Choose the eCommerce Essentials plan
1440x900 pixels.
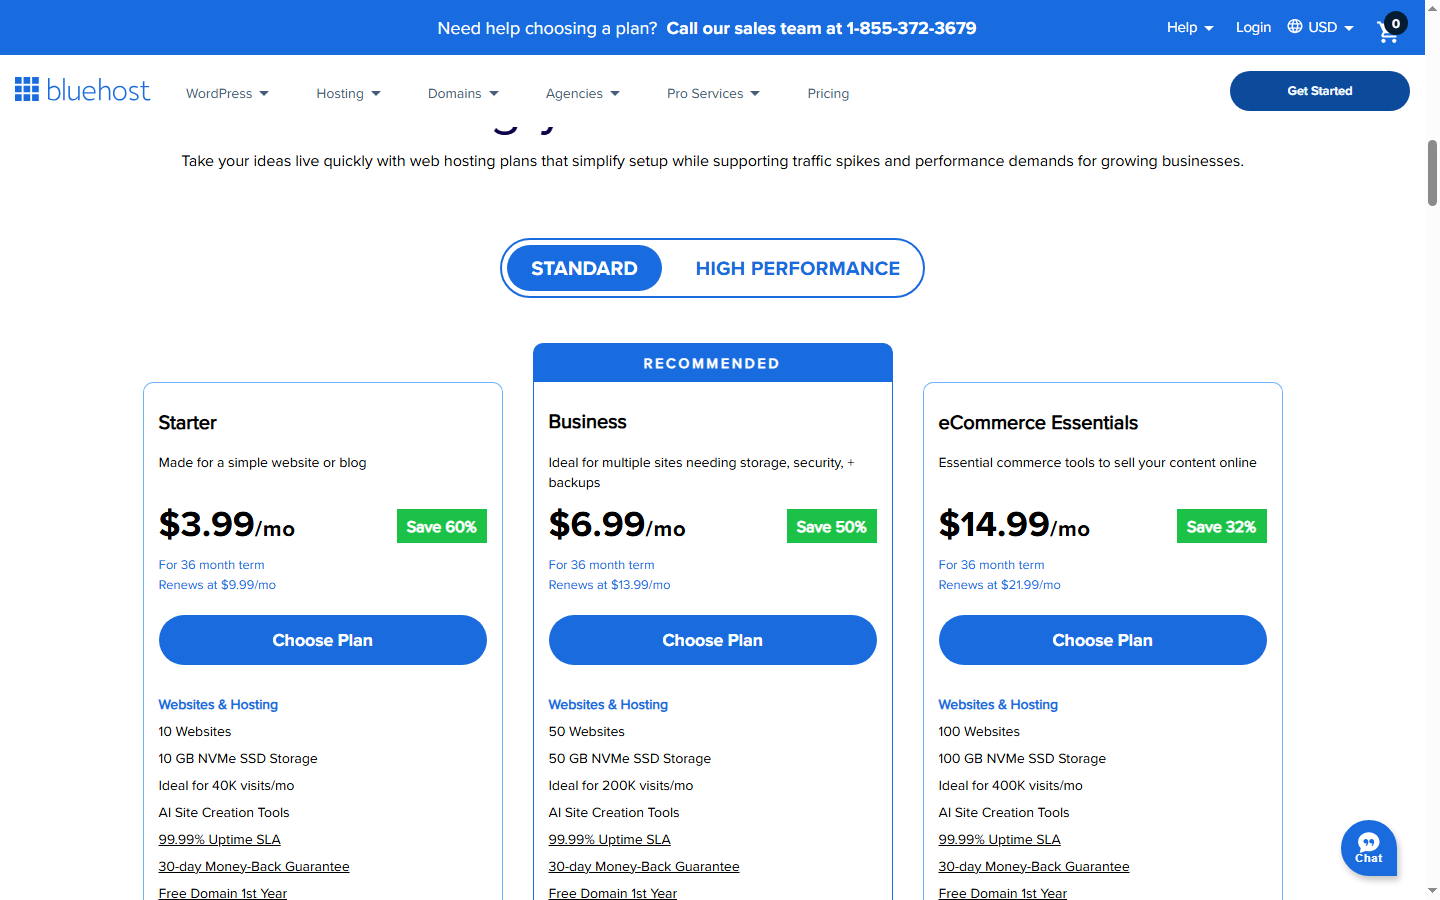(1102, 640)
